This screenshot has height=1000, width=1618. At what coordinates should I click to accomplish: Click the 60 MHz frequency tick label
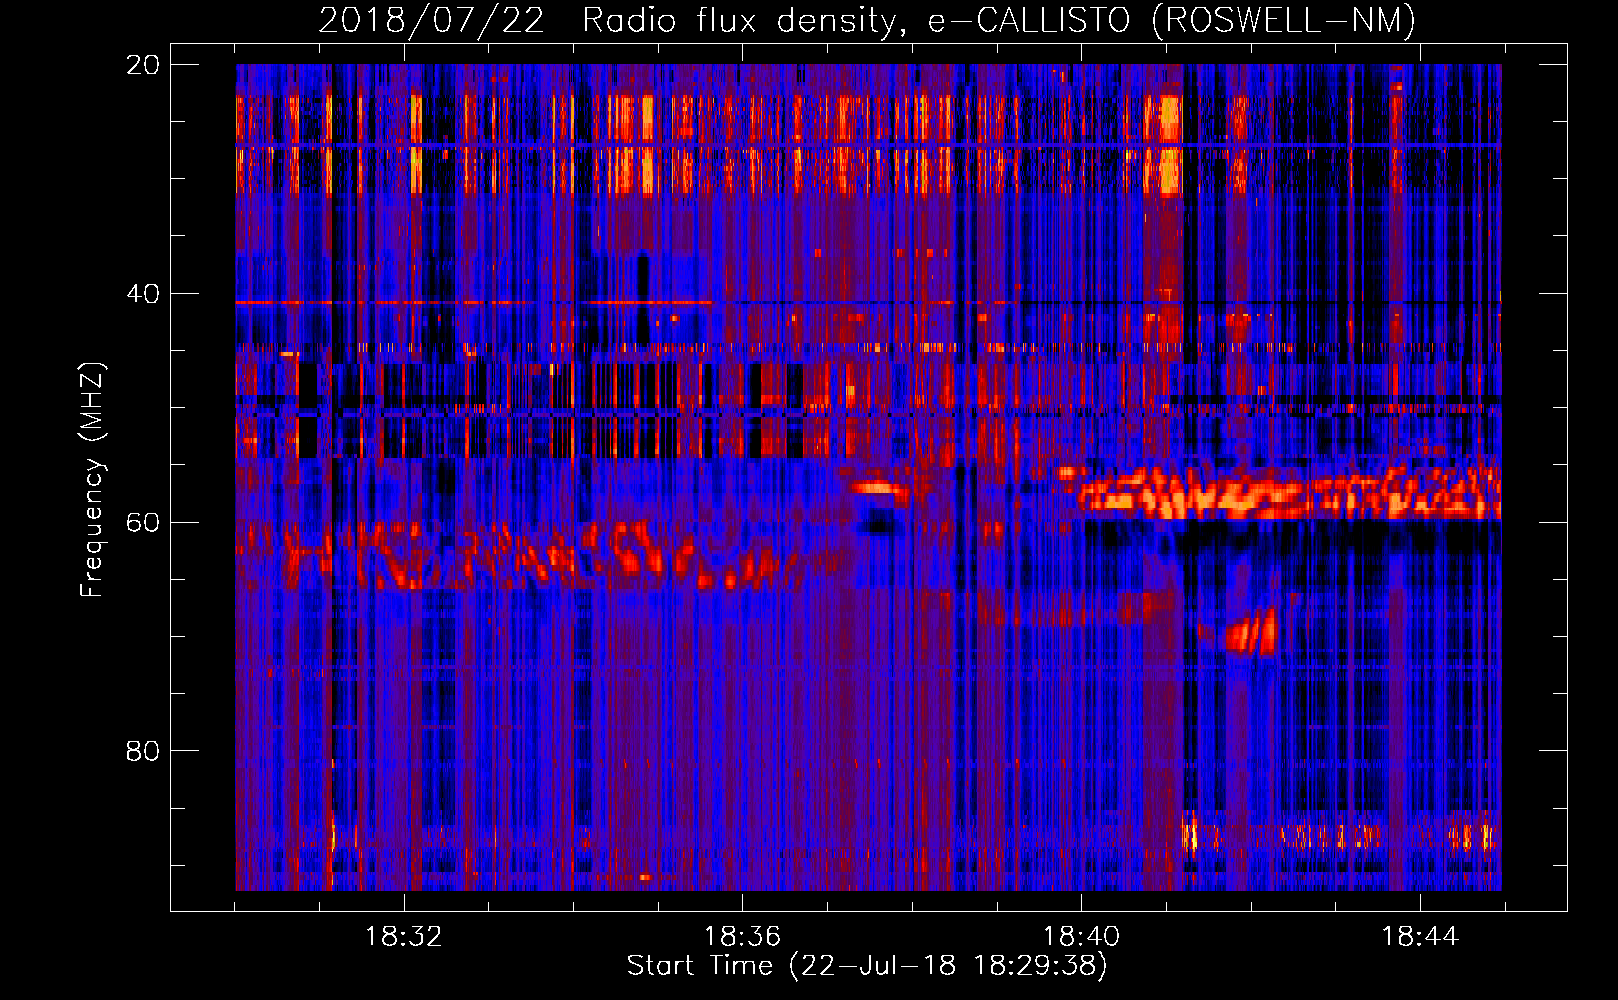point(142,522)
